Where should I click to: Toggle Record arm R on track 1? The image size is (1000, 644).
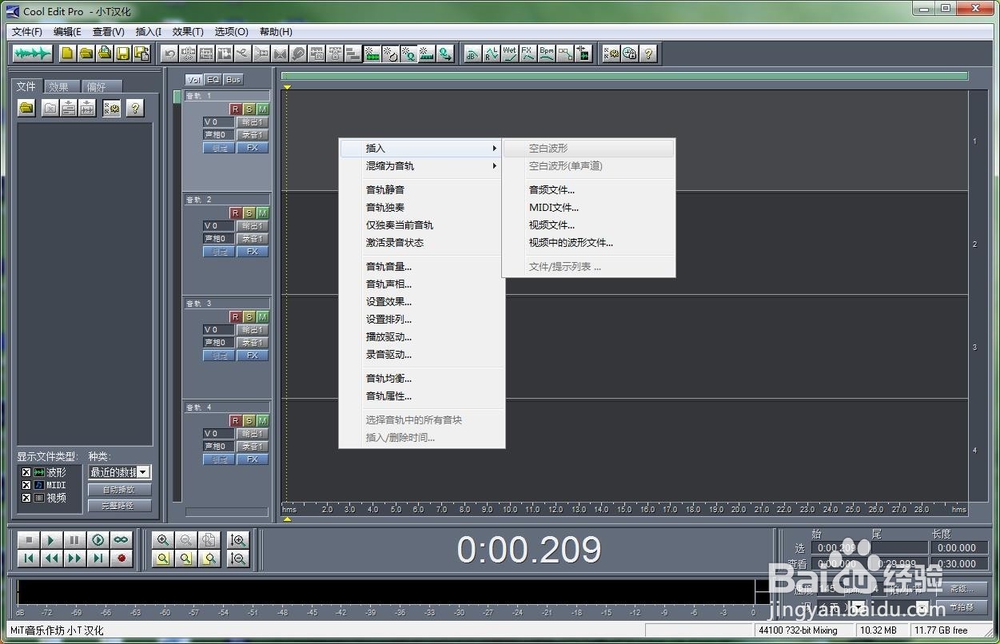coord(235,109)
